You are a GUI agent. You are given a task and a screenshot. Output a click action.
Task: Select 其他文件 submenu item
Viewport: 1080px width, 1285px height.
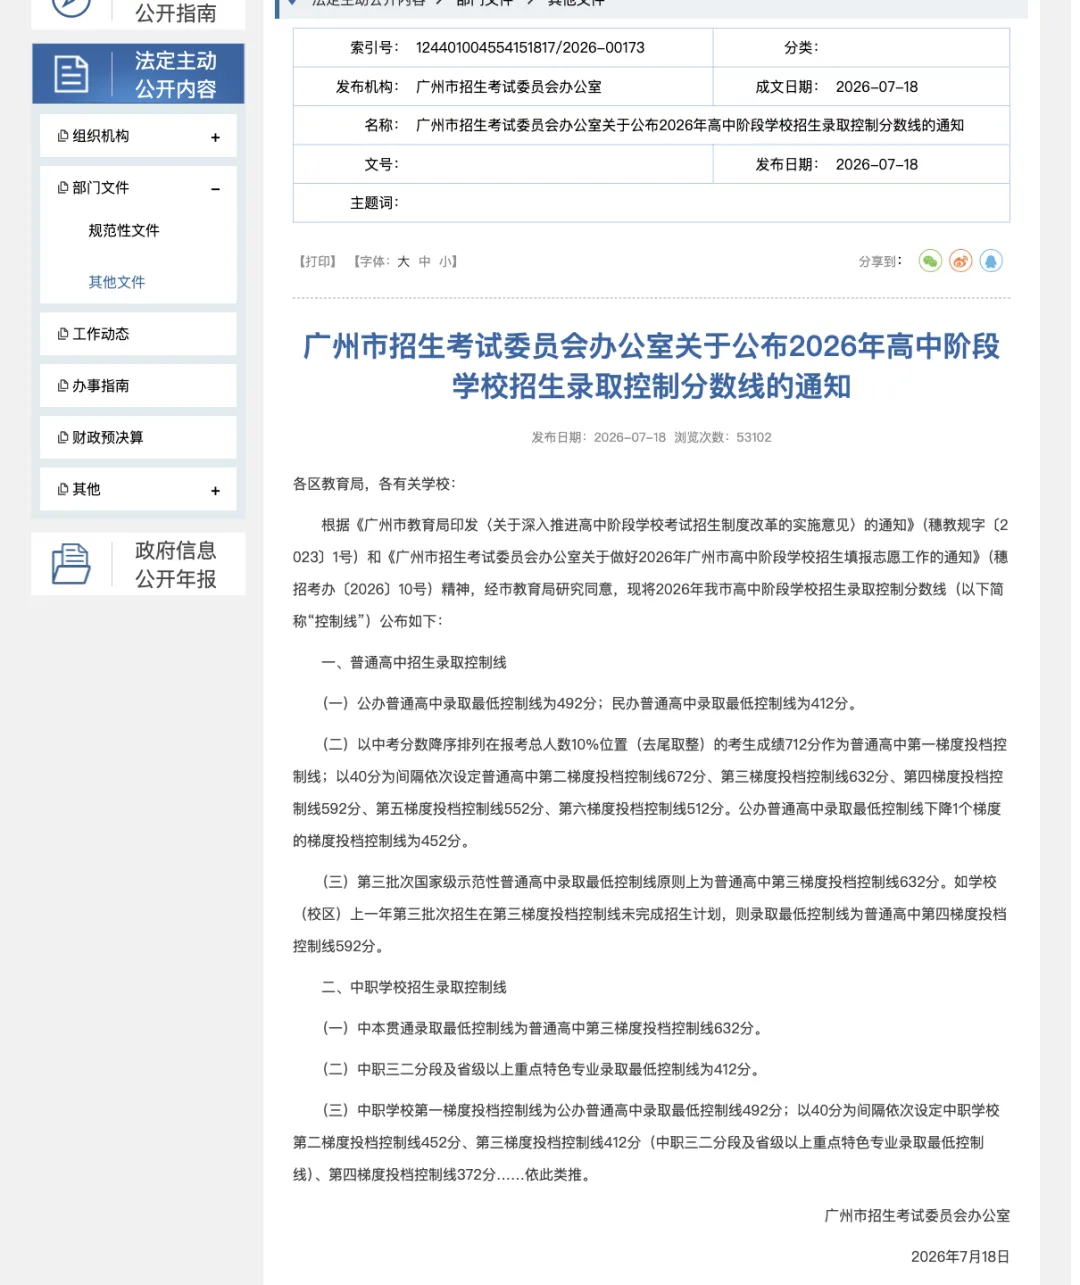click(117, 282)
